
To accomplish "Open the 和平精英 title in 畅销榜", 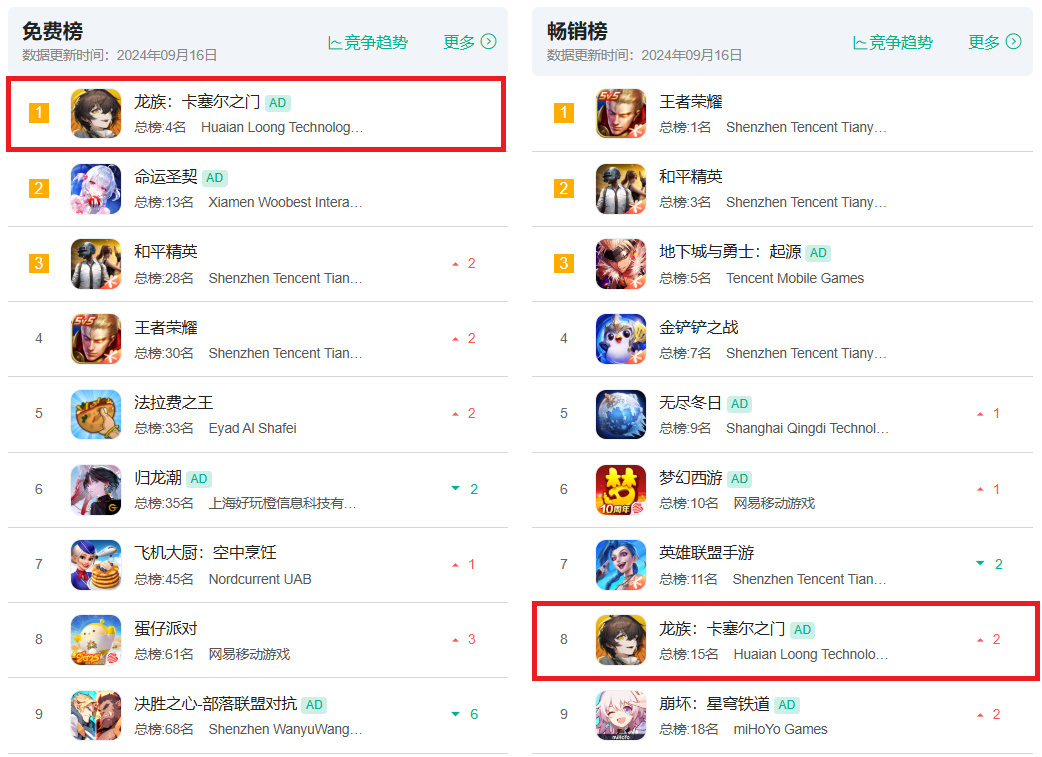I will 690,177.
